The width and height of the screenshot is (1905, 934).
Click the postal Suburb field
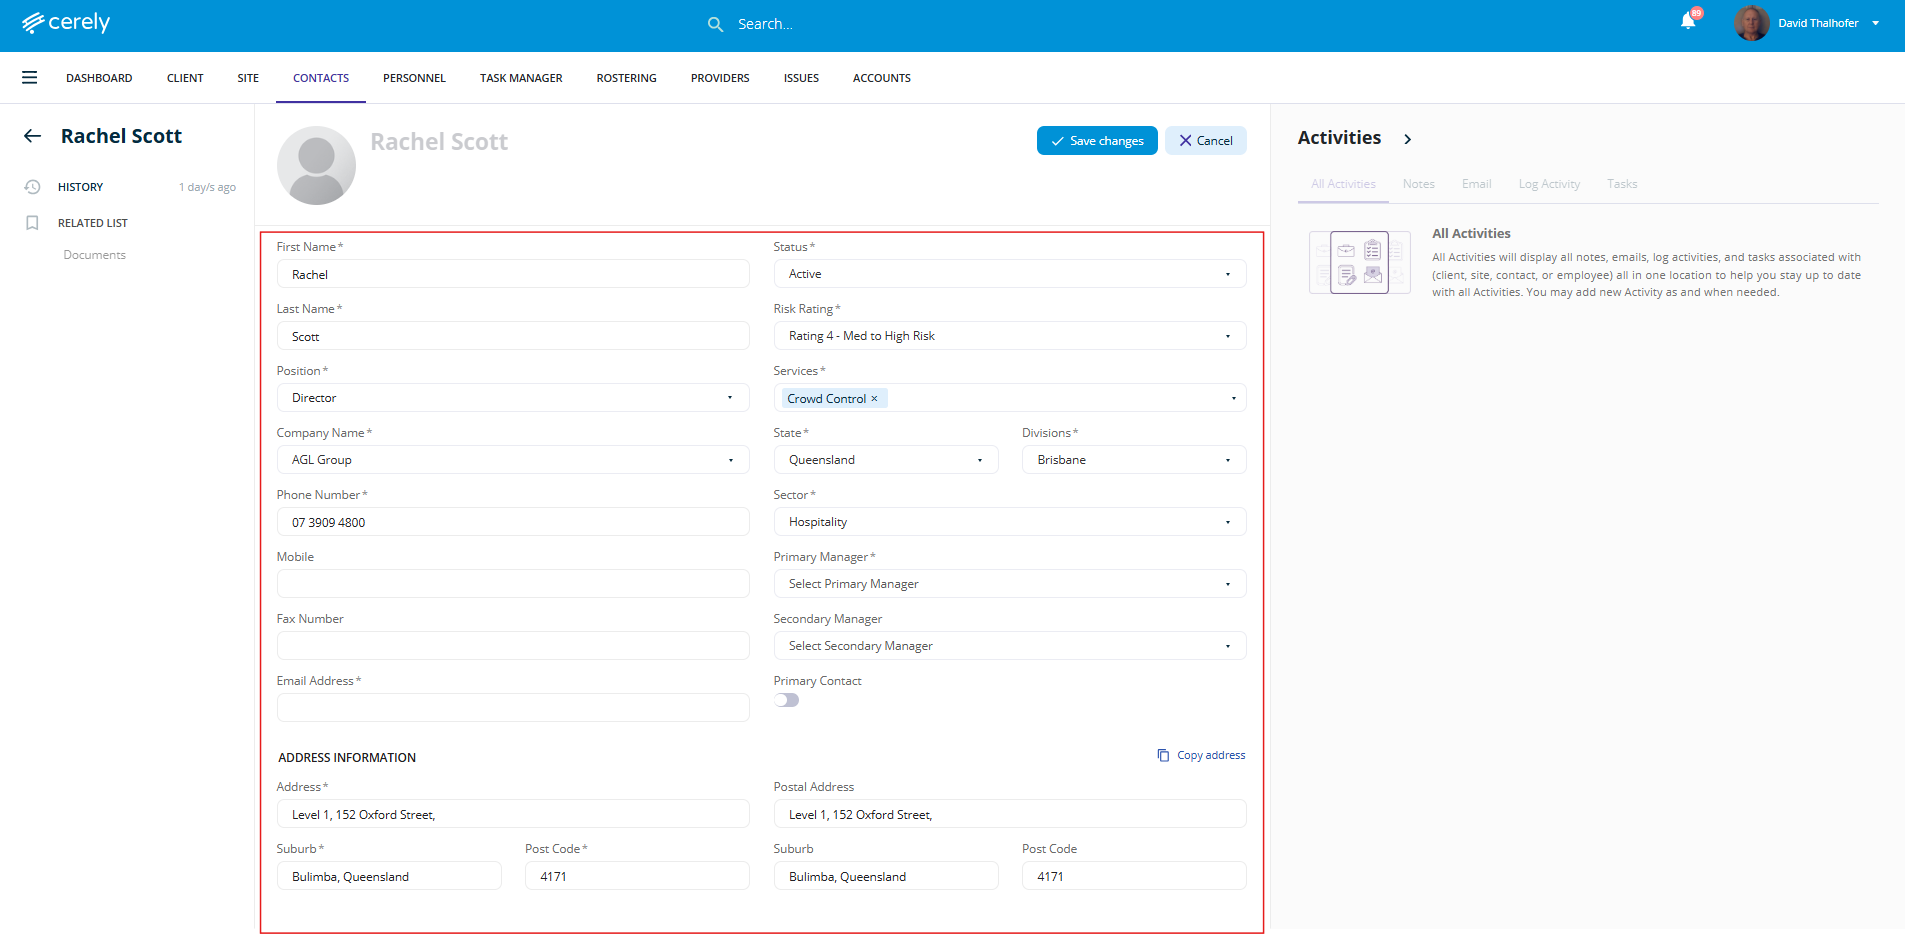pyautogui.click(x=886, y=876)
